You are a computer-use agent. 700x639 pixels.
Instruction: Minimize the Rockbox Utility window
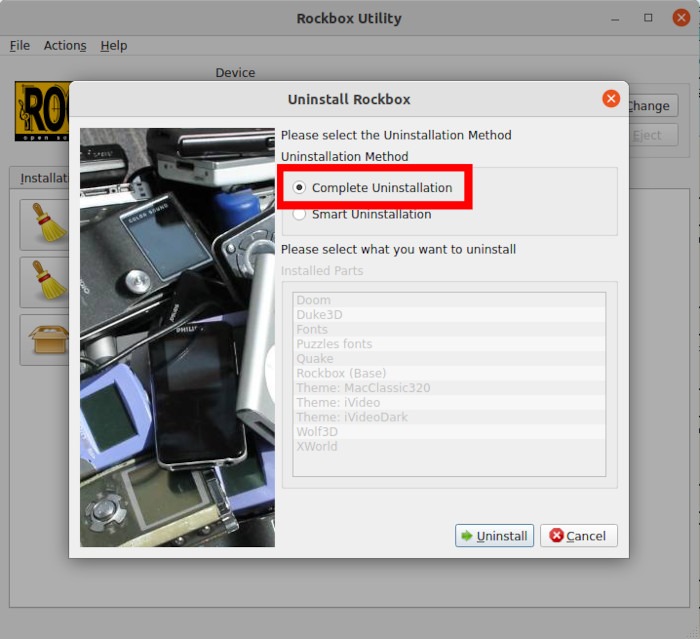615,19
